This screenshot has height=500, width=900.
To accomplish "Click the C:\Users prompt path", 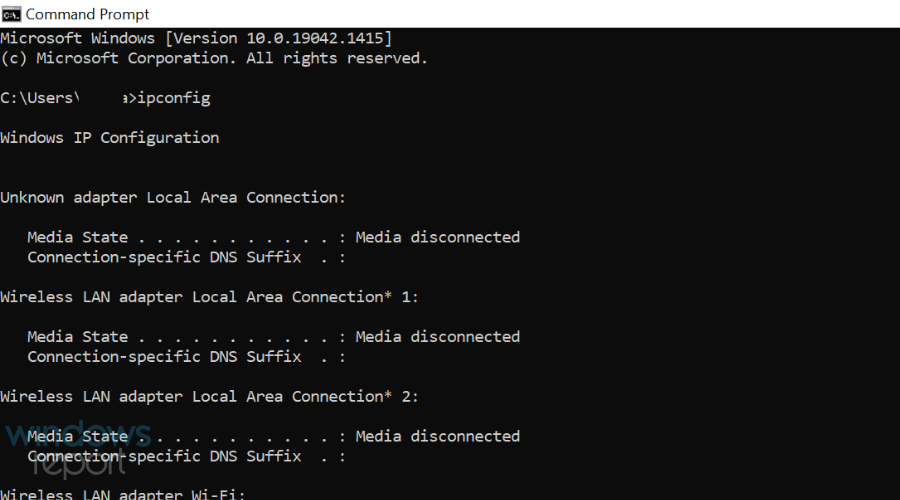I will pos(38,98).
